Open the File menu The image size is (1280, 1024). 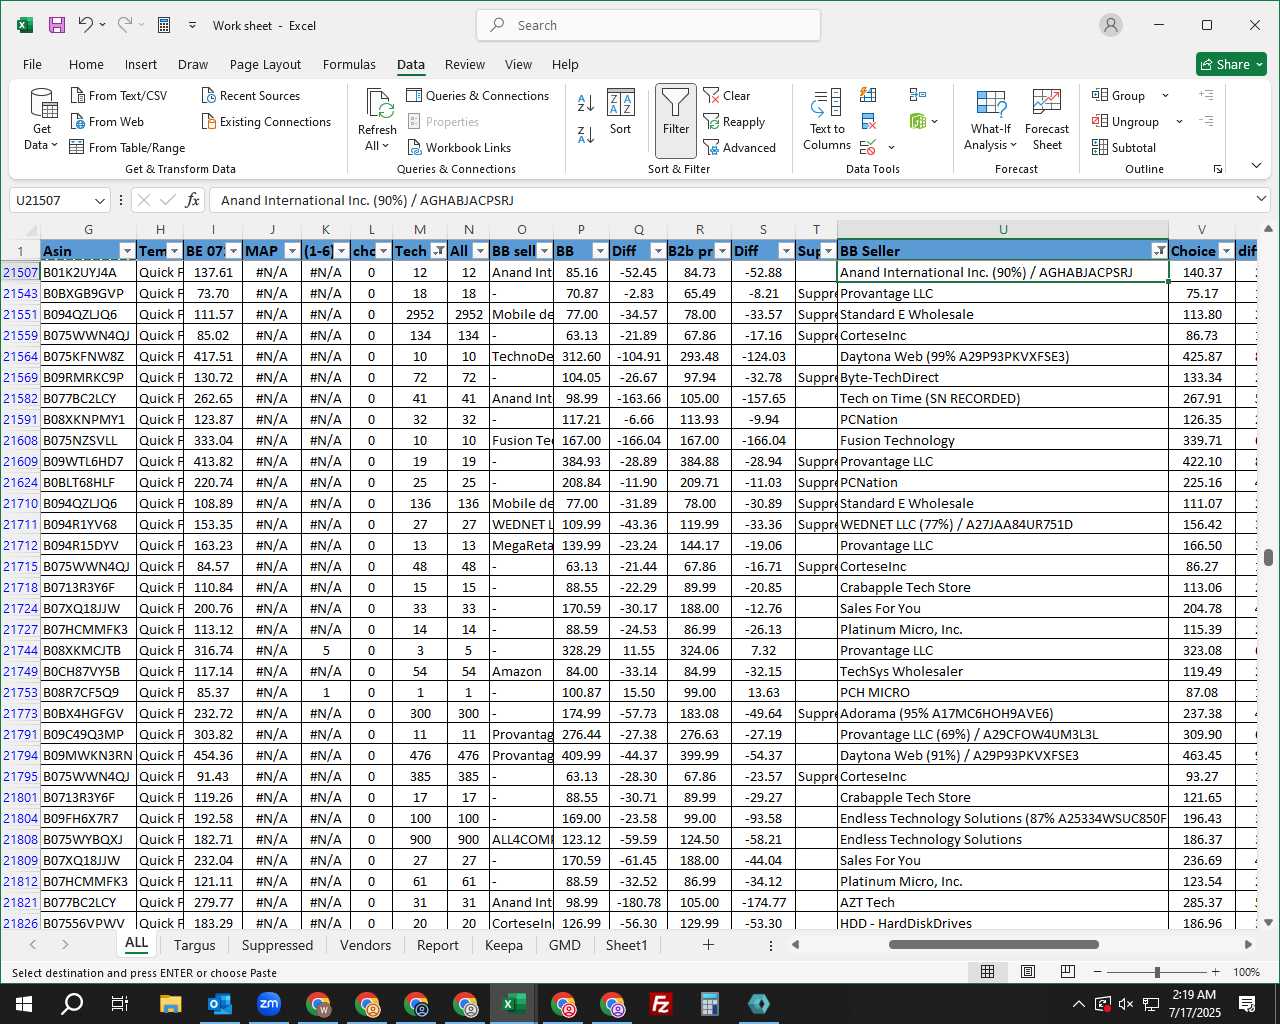click(x=32, y=64)
